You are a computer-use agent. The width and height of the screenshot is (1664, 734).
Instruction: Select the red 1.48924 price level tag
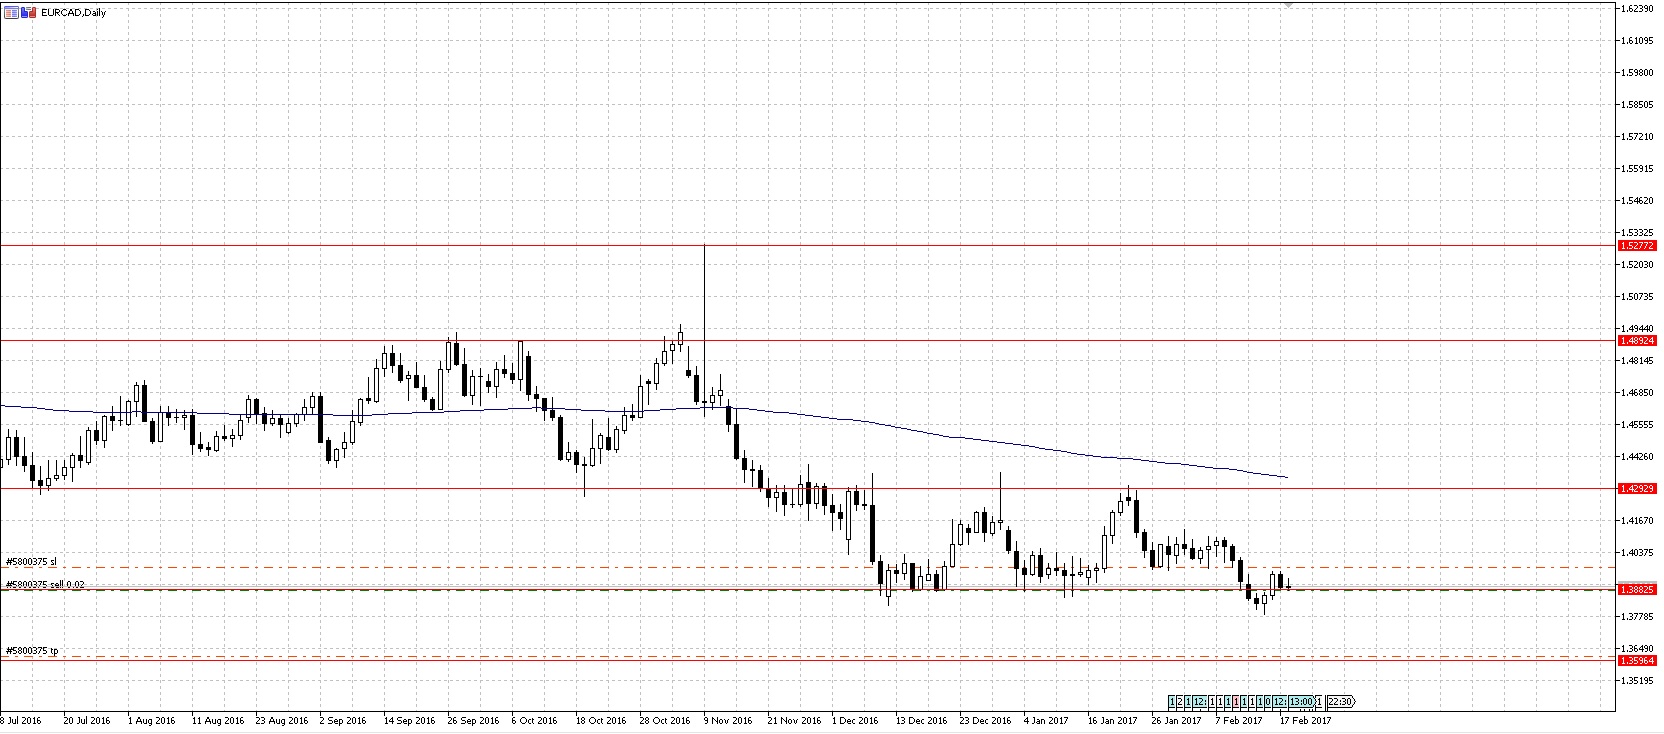(1637, 341)
